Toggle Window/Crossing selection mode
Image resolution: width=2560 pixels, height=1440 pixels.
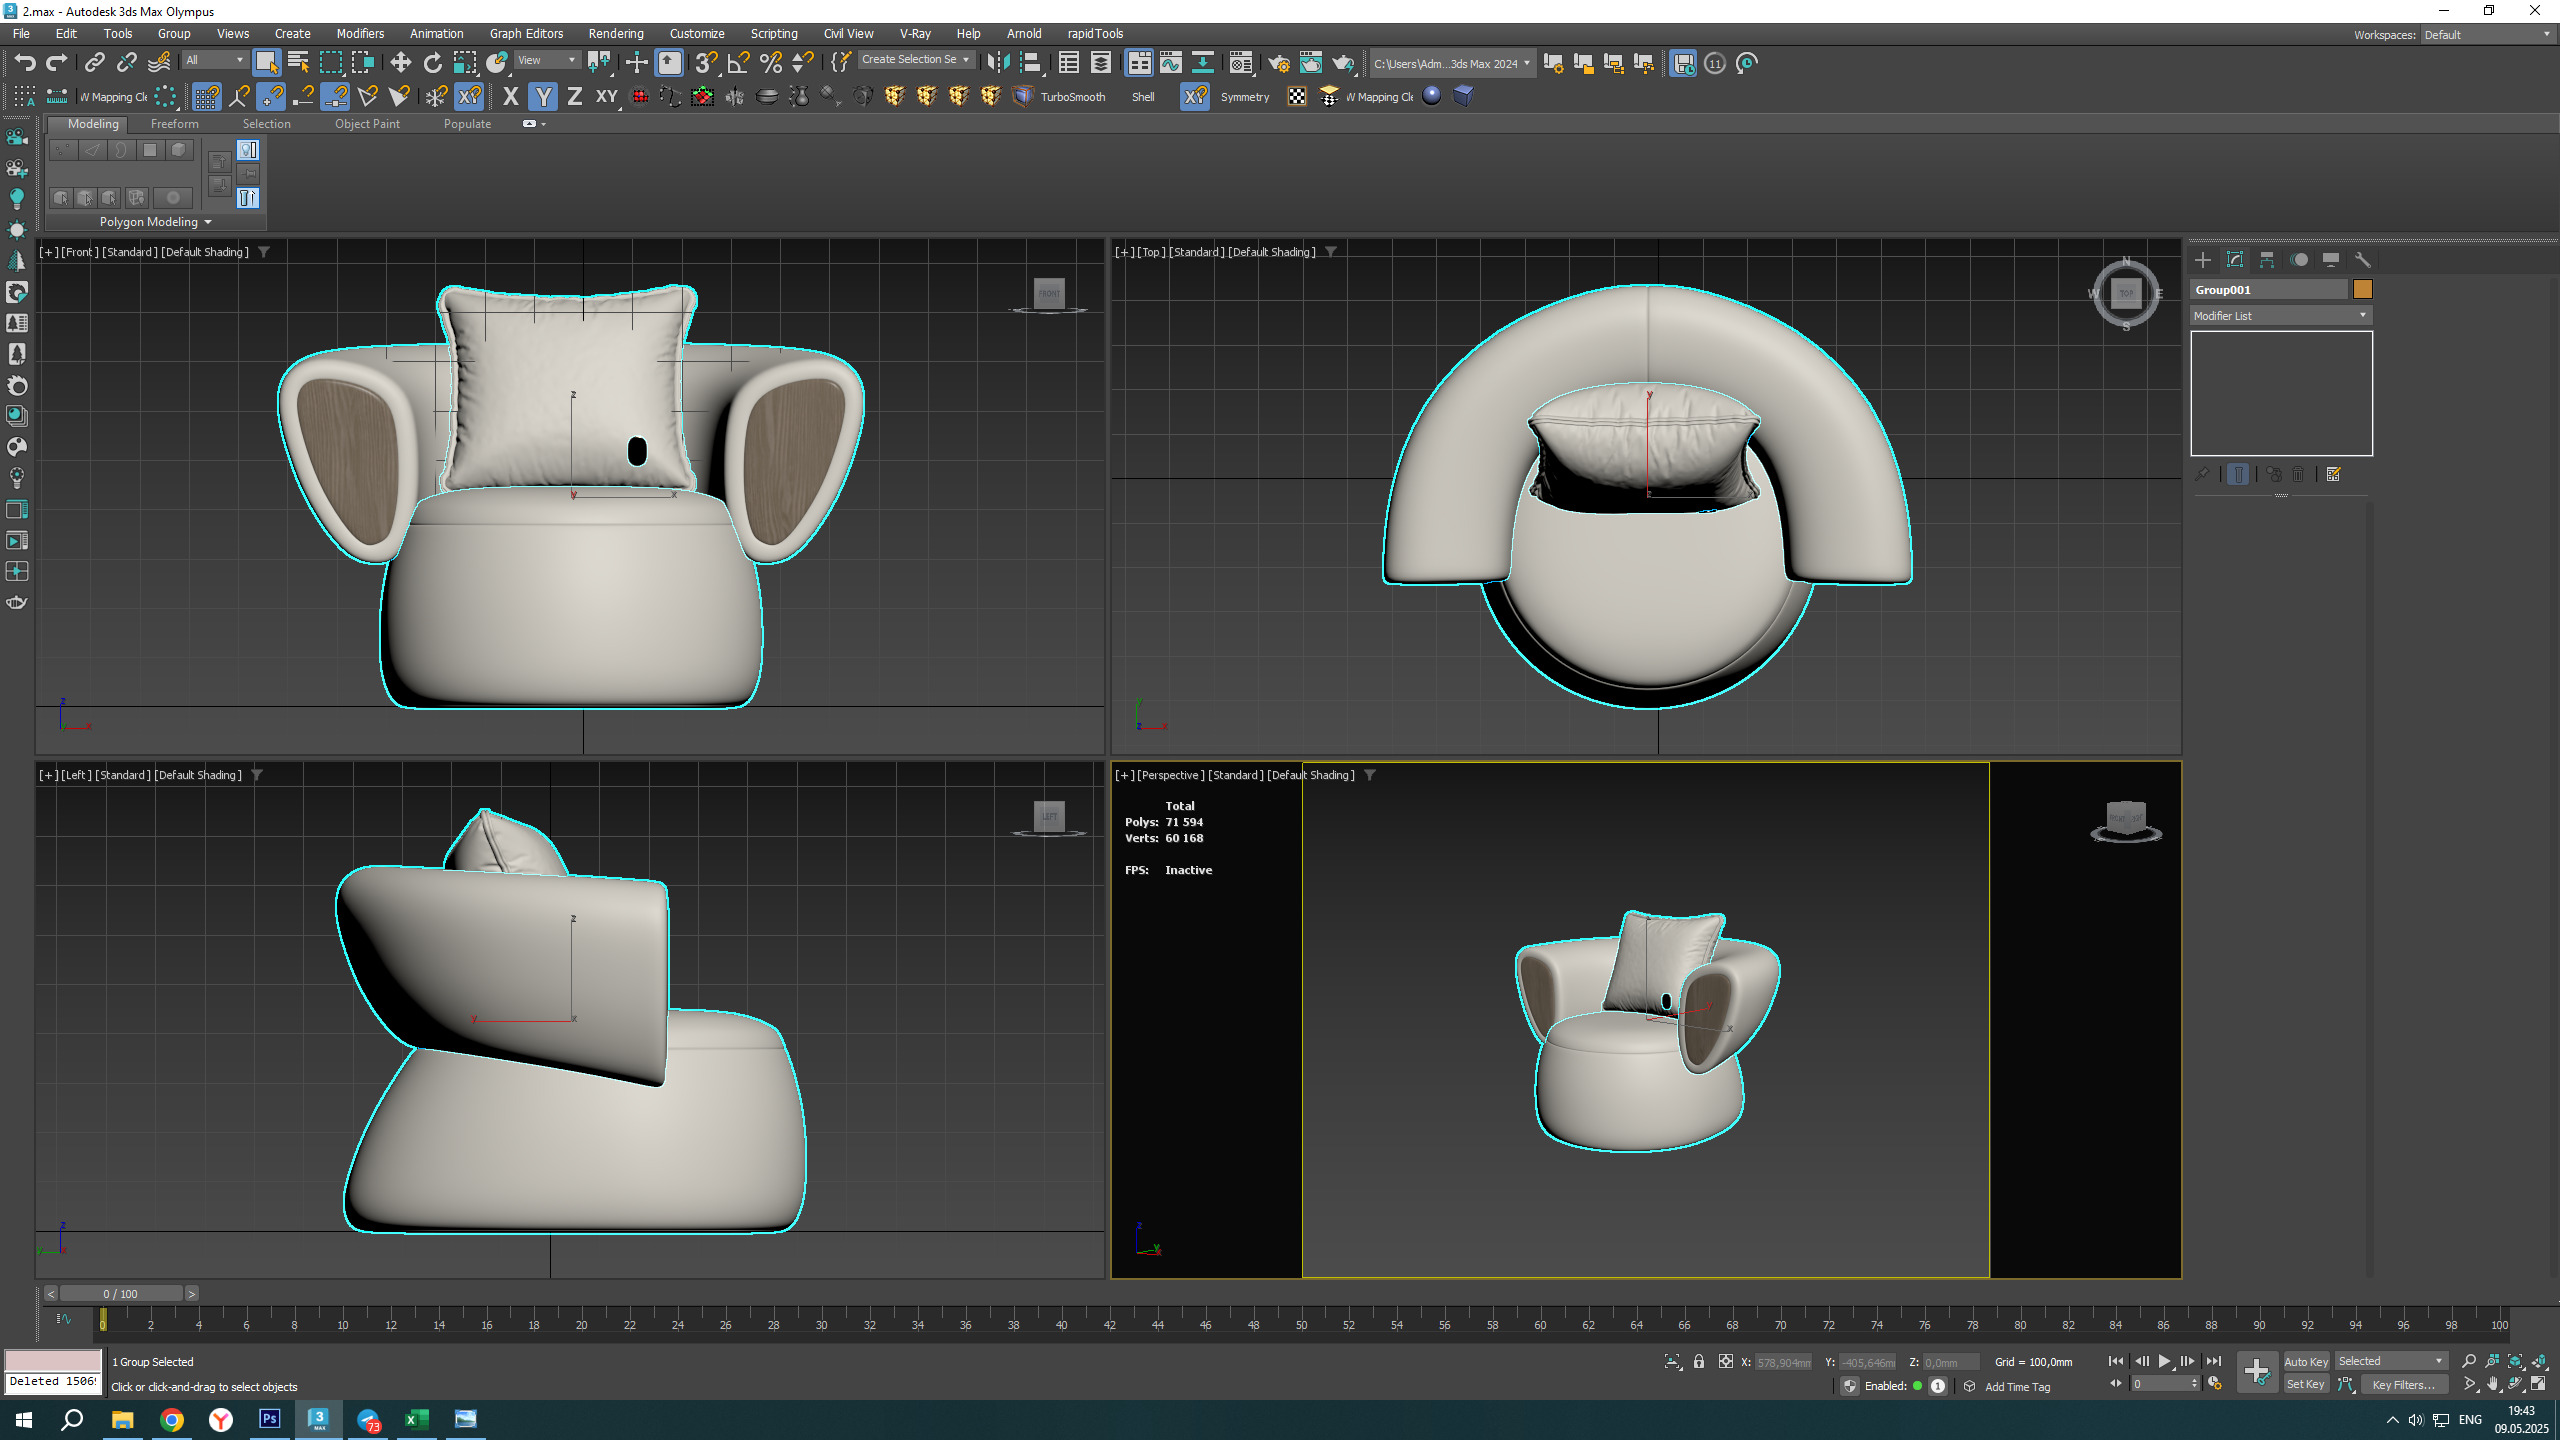pos(362,63)
